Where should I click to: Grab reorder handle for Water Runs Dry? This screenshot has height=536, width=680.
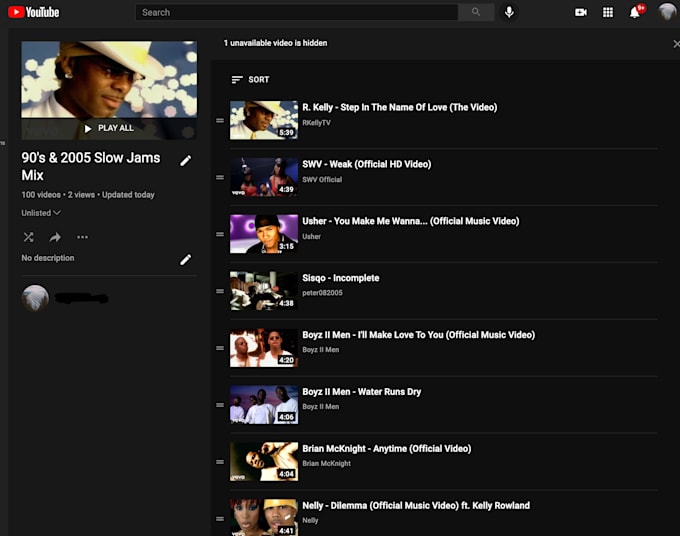tap(220, 405)
